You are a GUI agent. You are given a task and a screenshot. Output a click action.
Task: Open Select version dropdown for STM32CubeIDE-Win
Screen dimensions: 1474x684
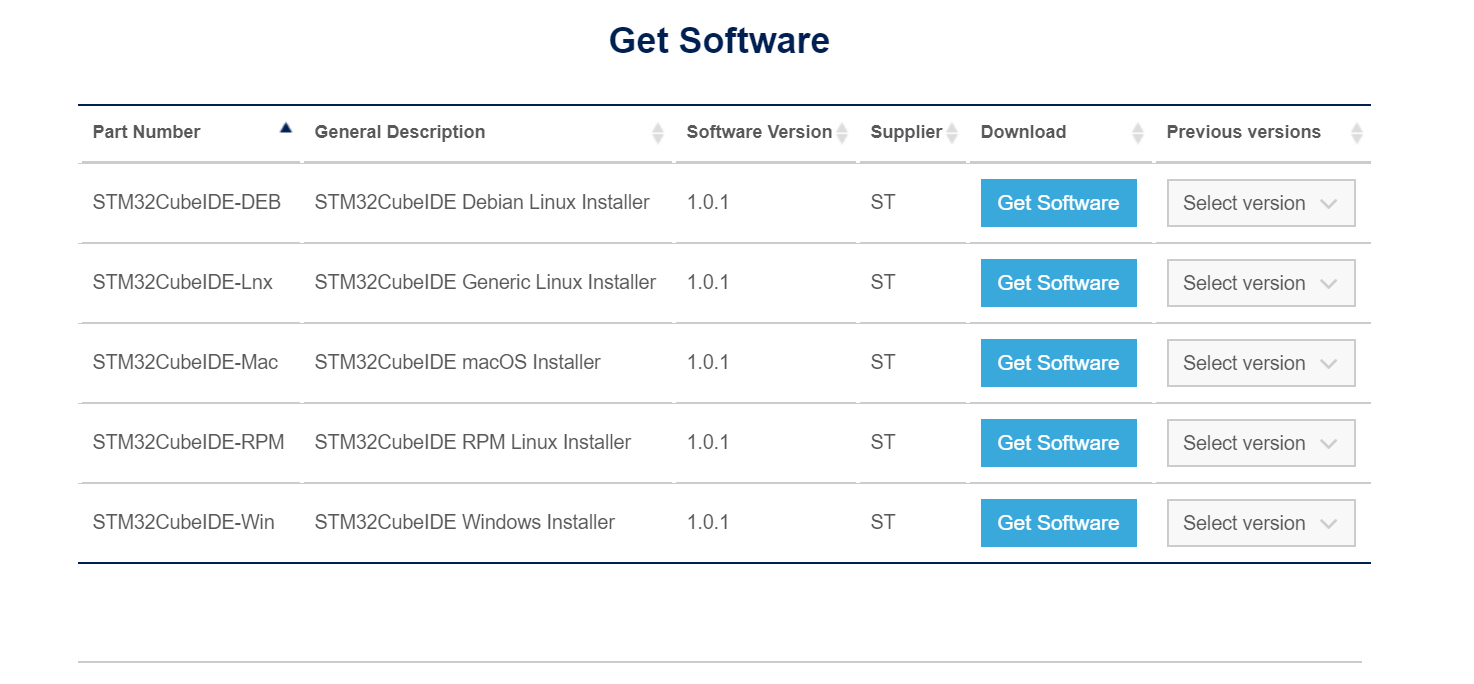tap(1260, 523)
